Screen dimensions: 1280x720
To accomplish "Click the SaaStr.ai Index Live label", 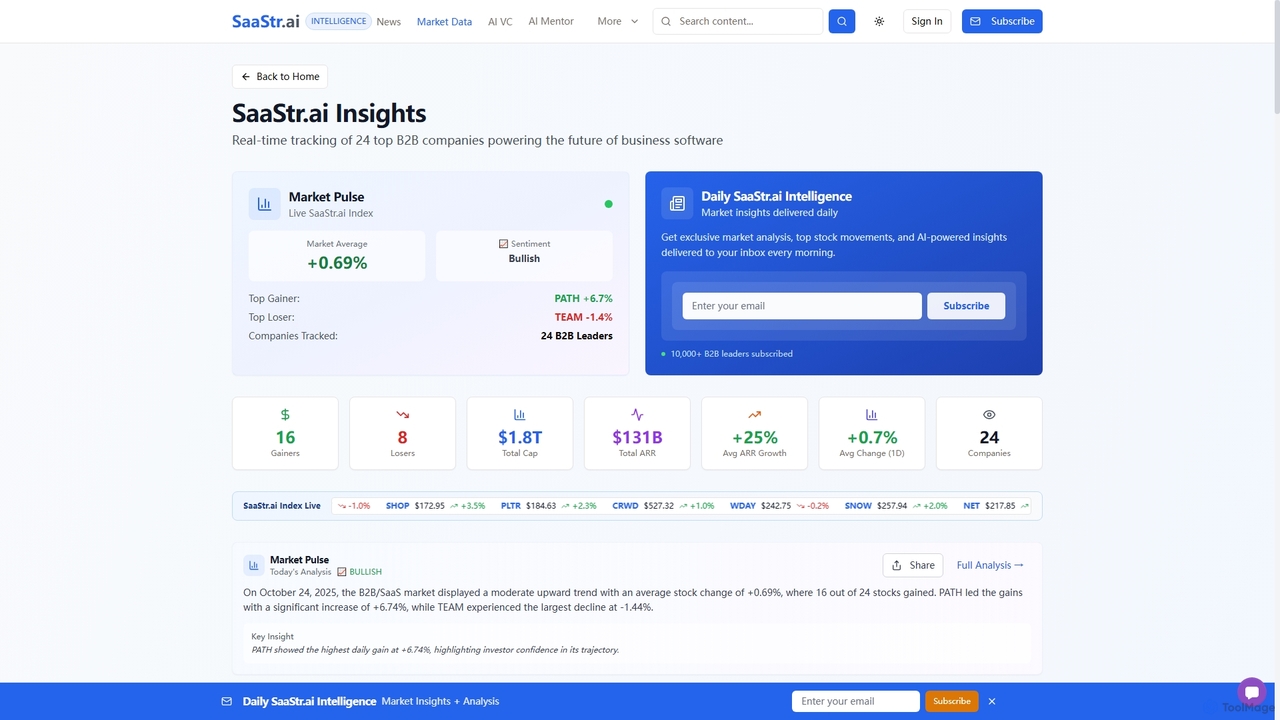I will point(282,506).
